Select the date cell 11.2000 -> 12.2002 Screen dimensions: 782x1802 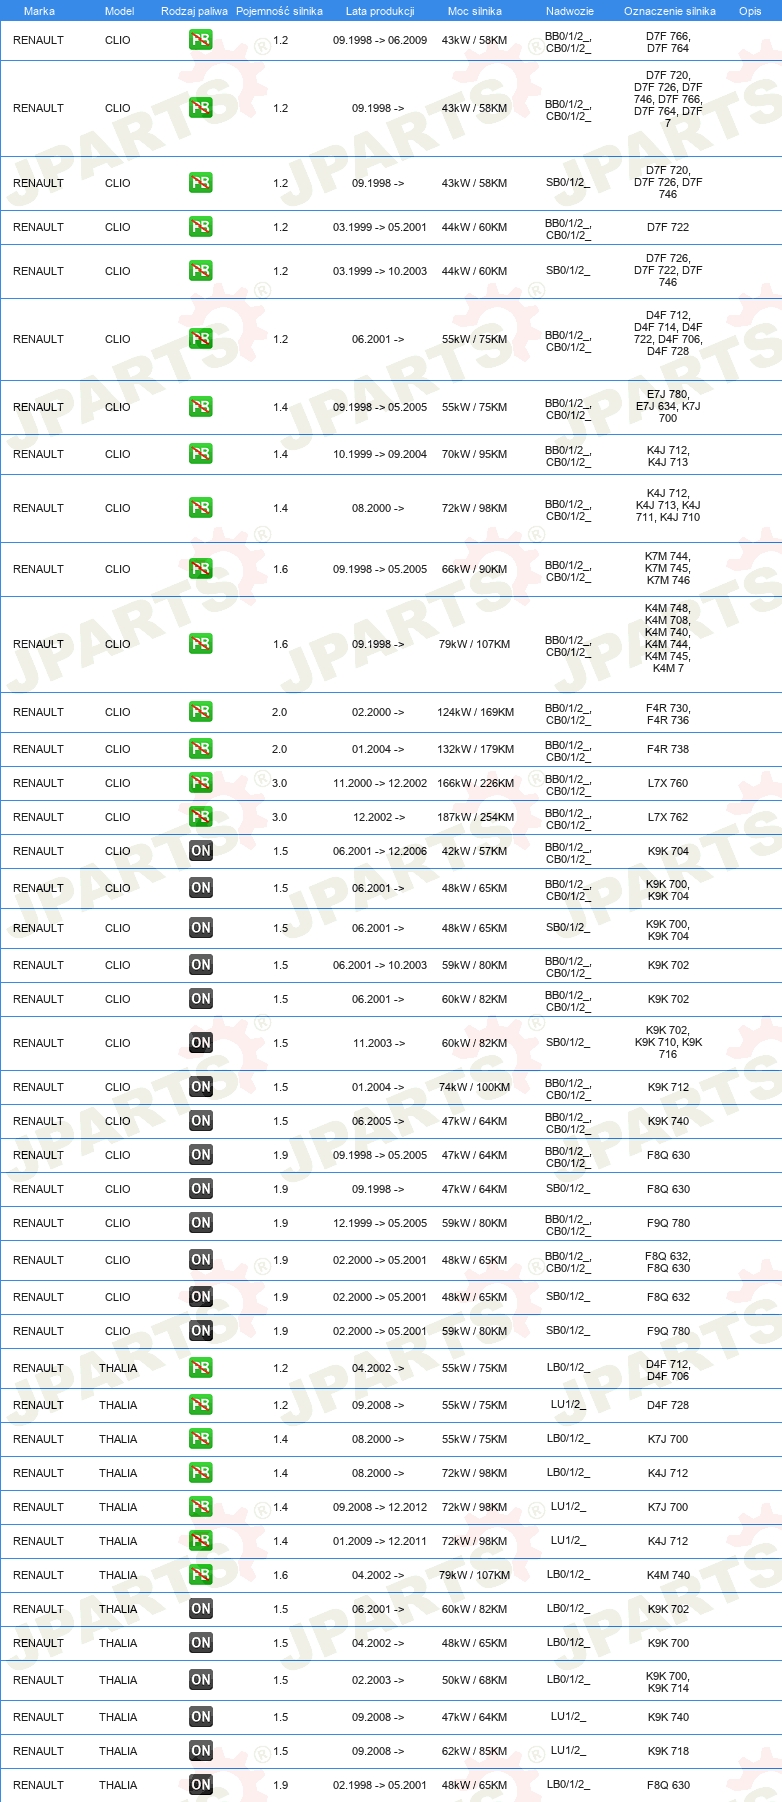pos(380,783)
